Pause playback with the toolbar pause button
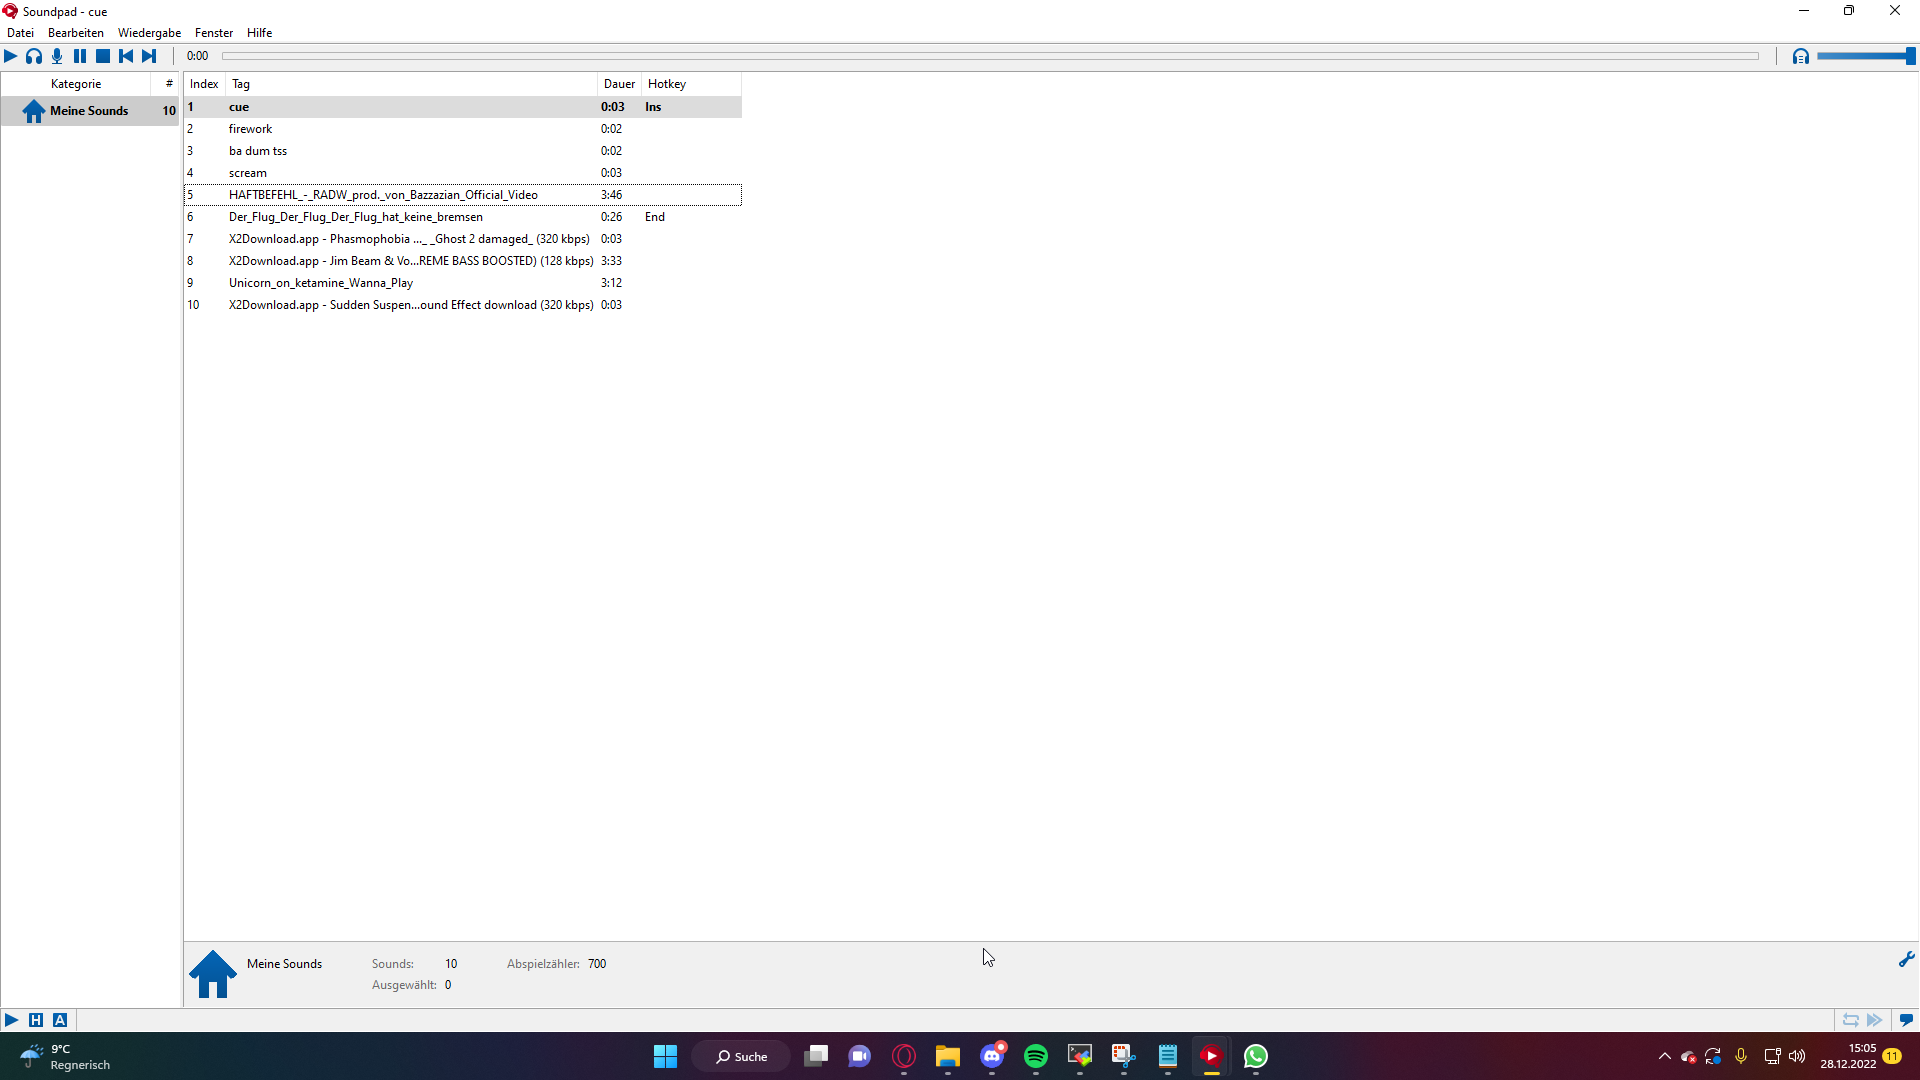The image size is (1920, 1080). 80,56
